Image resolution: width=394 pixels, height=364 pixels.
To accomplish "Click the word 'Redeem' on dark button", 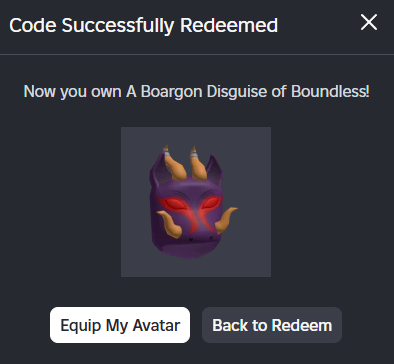I will point(302,325).
